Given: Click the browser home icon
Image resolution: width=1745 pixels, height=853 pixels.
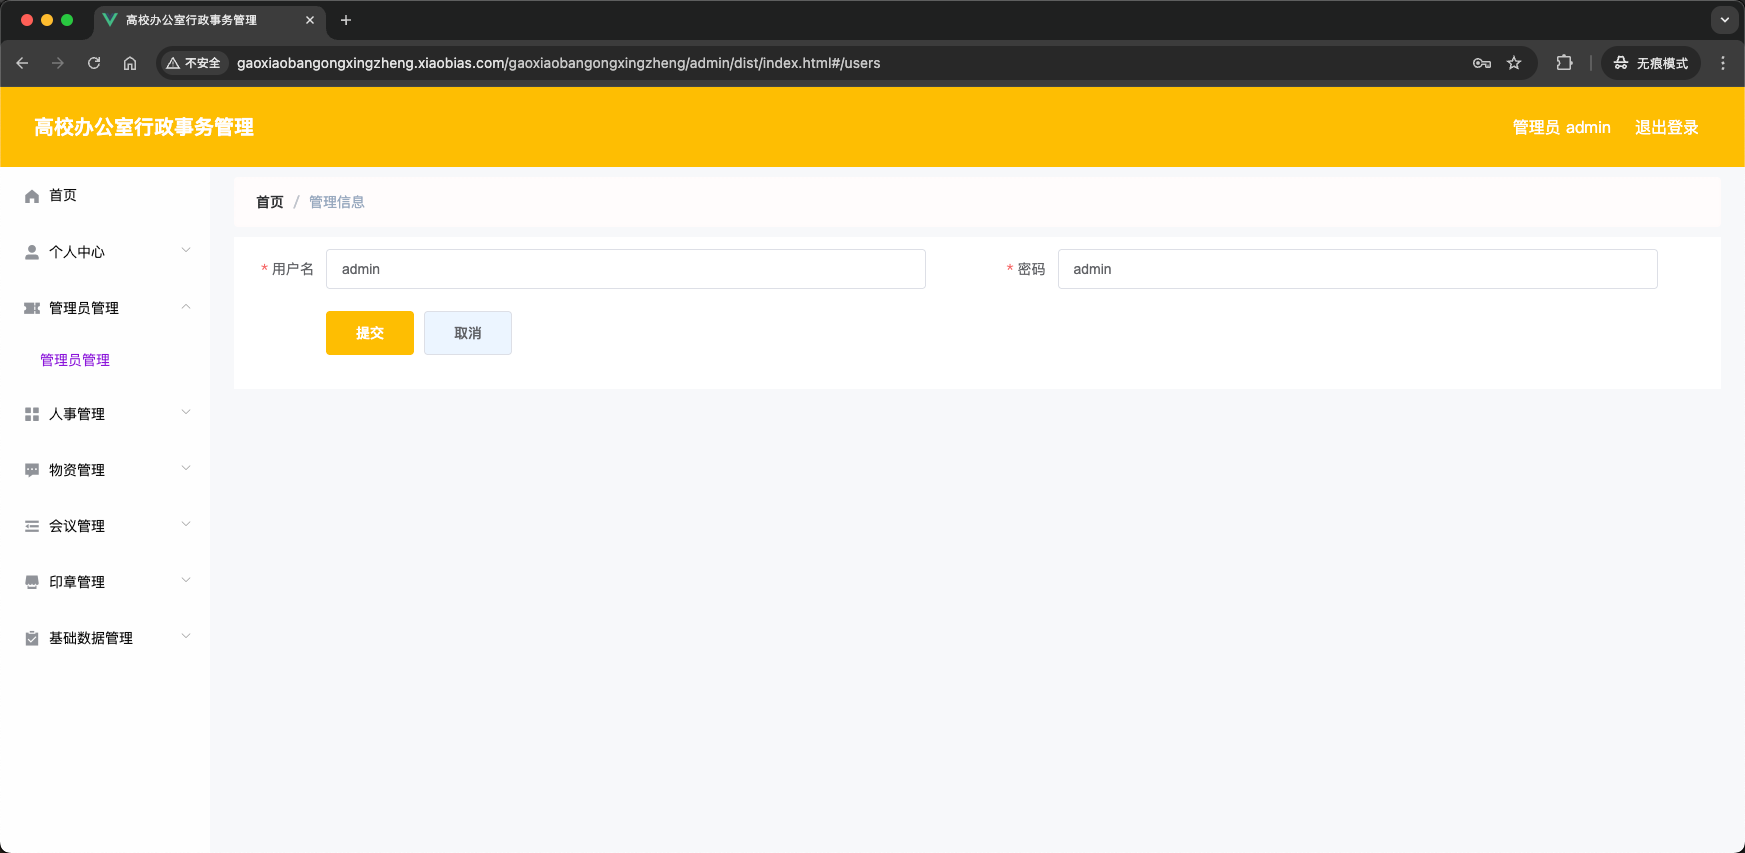Looking at the screenshot, I should click(130, 63).
